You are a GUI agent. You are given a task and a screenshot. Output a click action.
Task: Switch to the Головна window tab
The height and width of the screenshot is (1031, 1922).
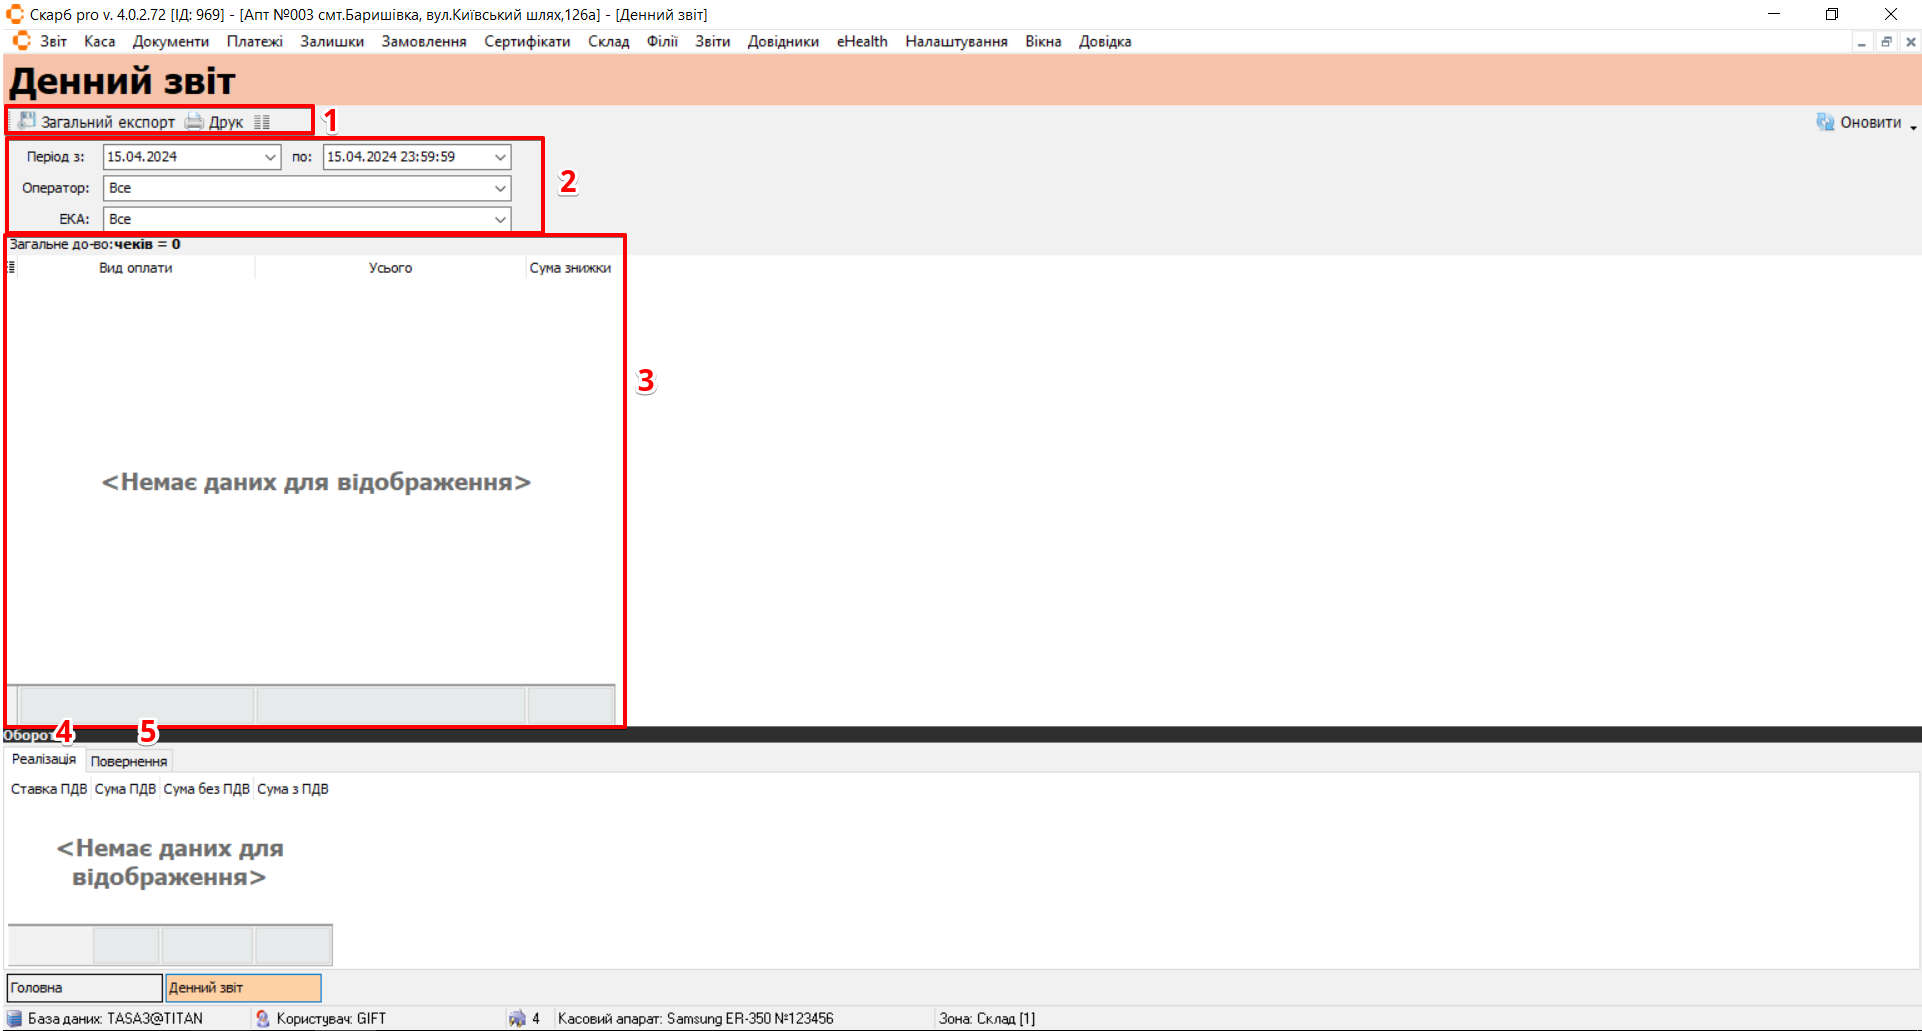point(84,988)
